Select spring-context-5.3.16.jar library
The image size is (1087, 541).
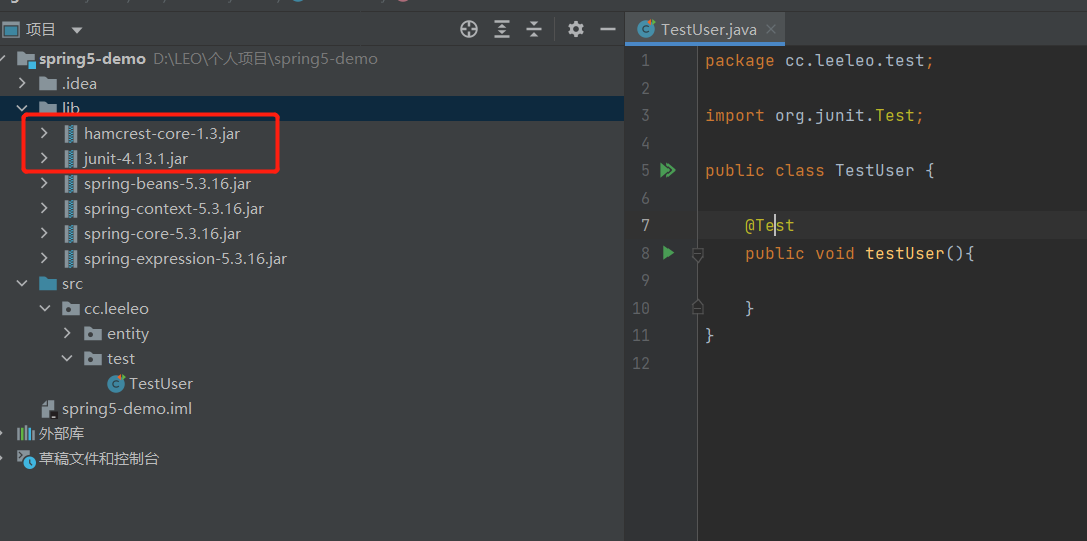[173, 209]
